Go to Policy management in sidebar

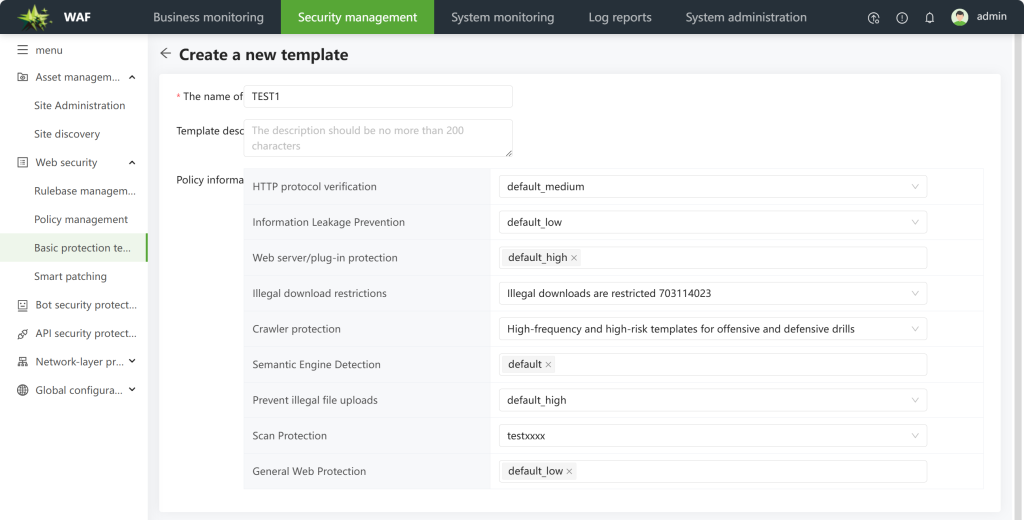[81, 219]
